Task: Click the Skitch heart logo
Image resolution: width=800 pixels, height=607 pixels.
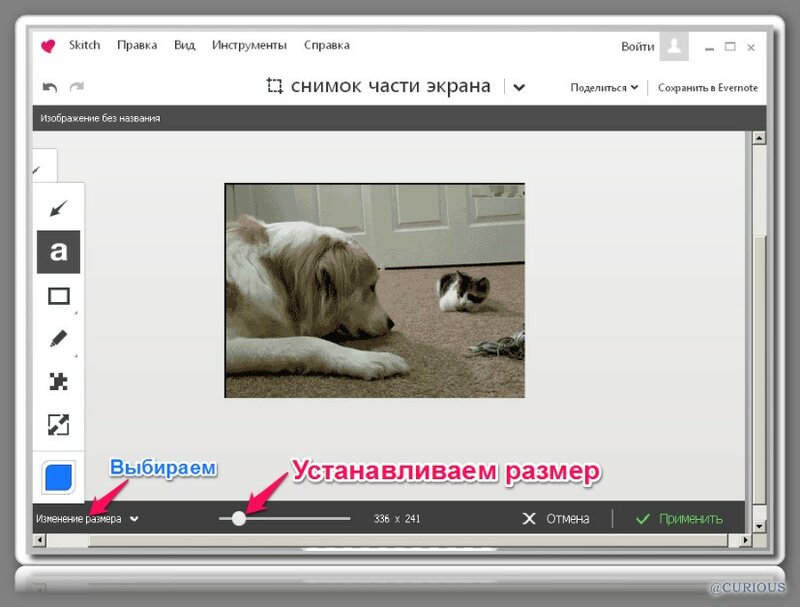Action: [48, 46]
